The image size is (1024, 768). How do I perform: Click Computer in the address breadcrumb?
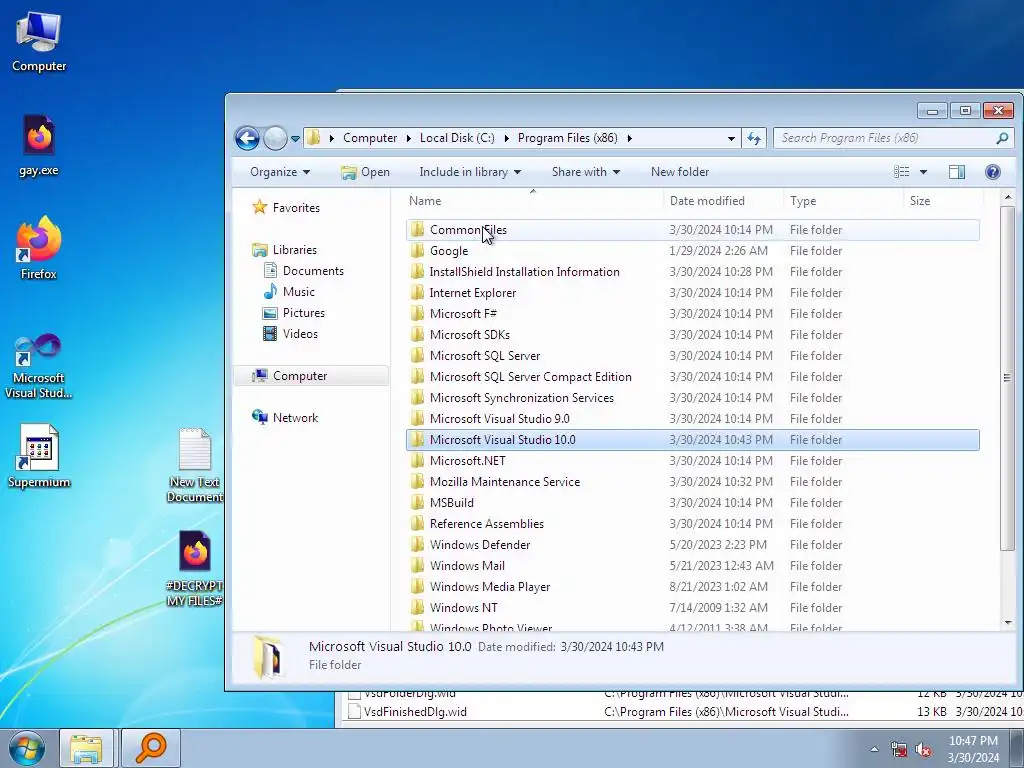pyautogui.click(x=370, y=138)
